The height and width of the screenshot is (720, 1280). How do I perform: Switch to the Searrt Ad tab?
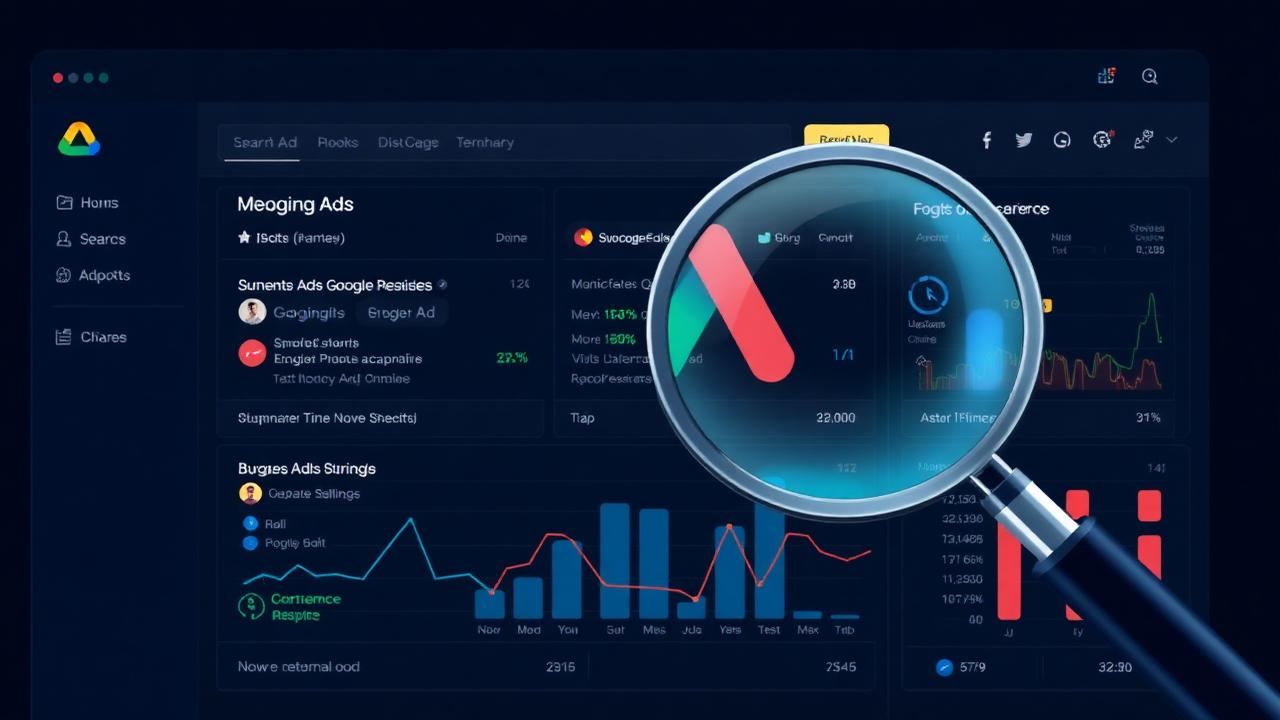click(x=265, y=142)
